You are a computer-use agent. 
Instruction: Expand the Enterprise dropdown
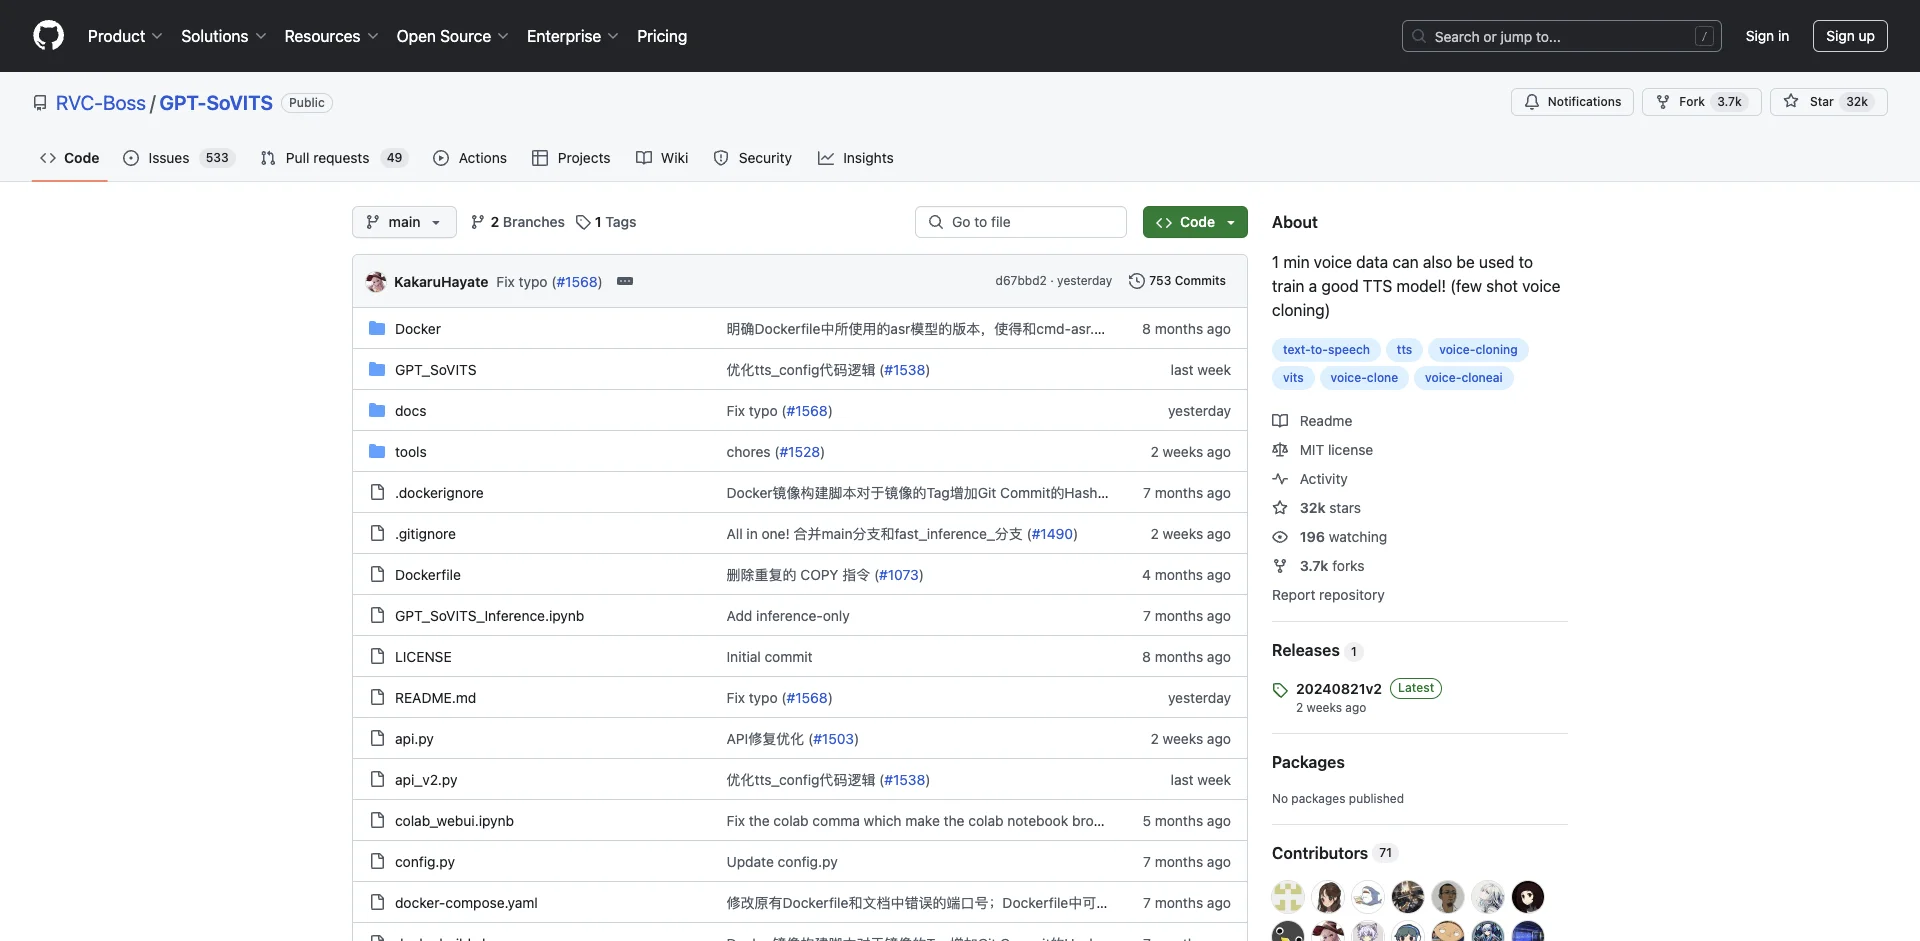(x=572, y=36)
